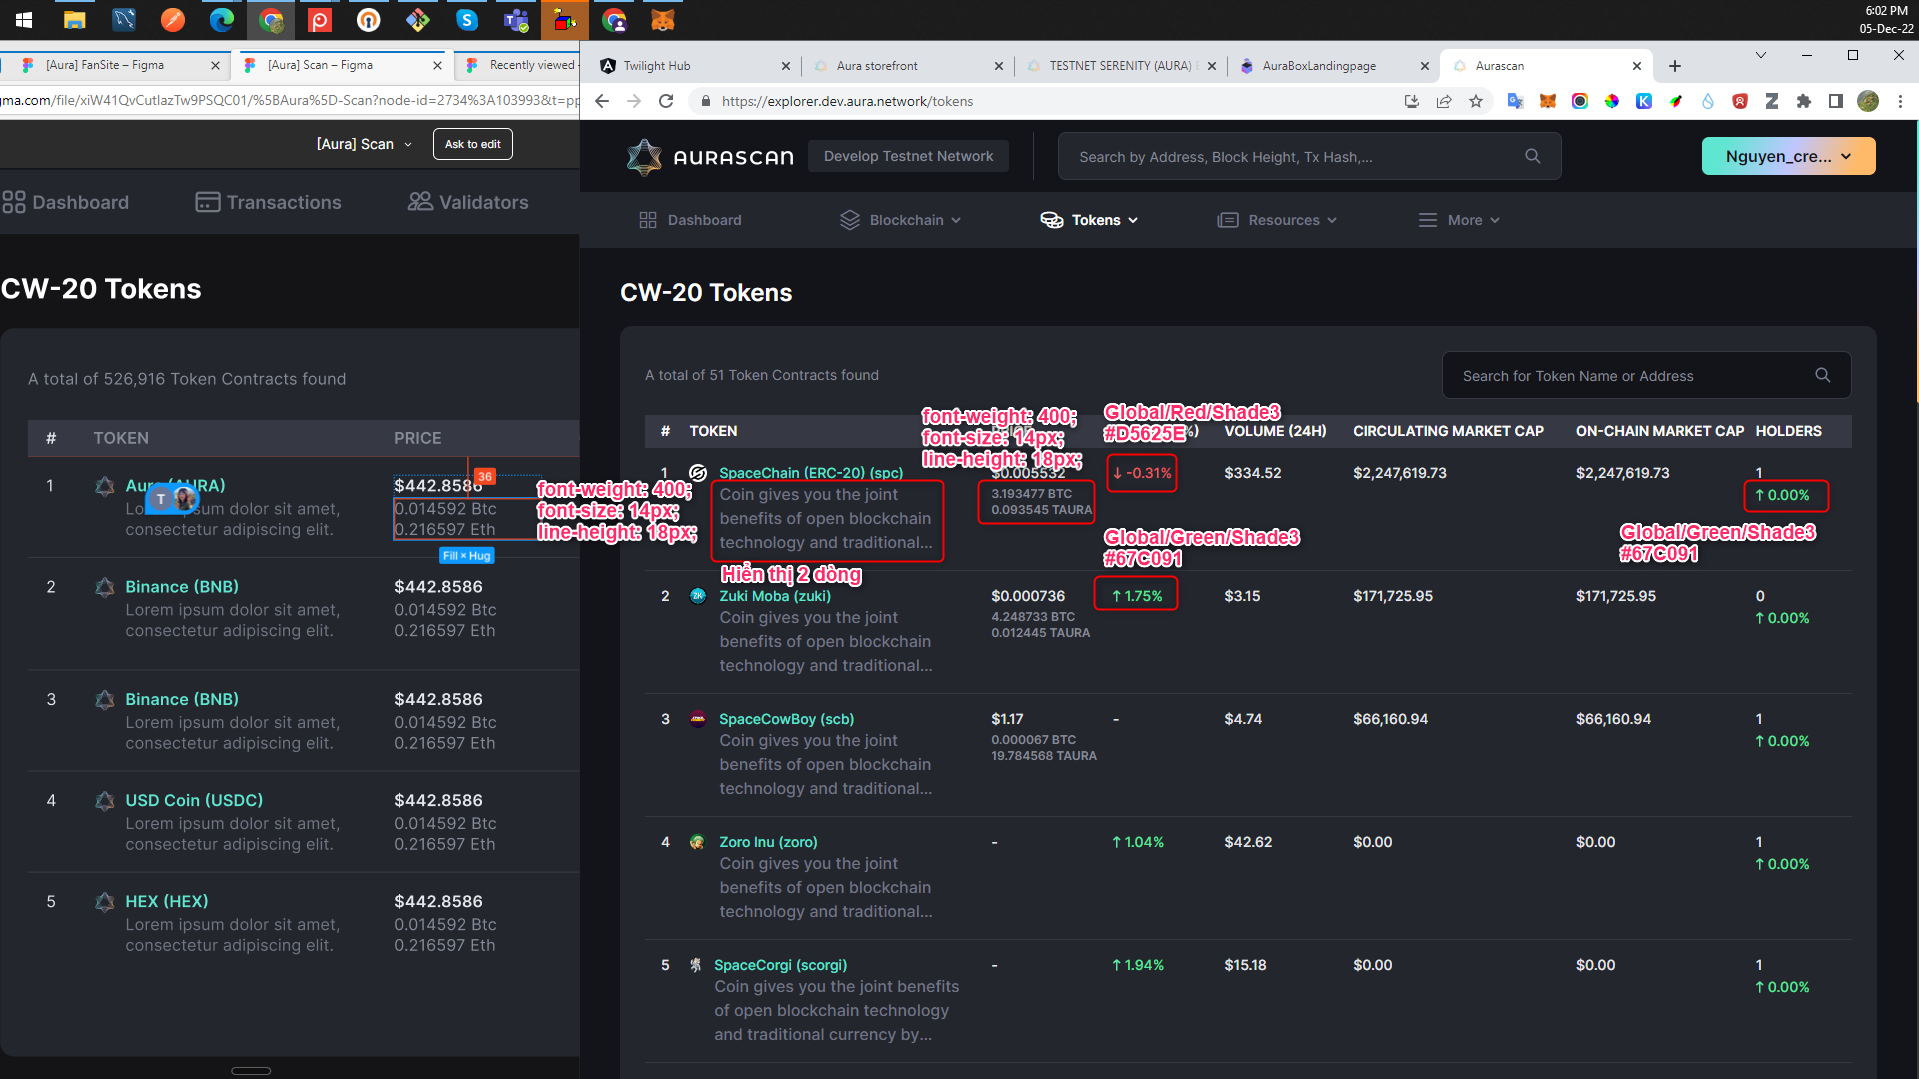This screenshot has width=1919, height=1079.
Task: Open the SpaceChain (ERC-20) (spc) token link
Action: click(811, 473)
